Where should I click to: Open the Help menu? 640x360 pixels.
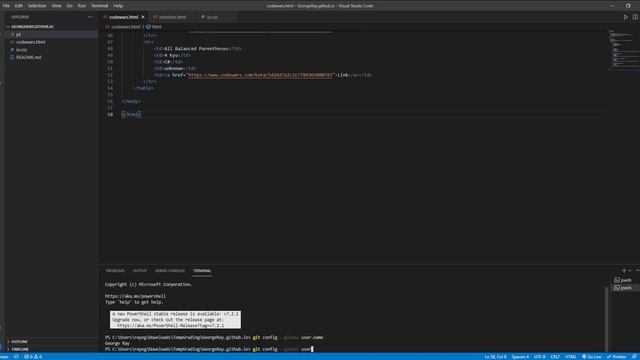(118, 6)
